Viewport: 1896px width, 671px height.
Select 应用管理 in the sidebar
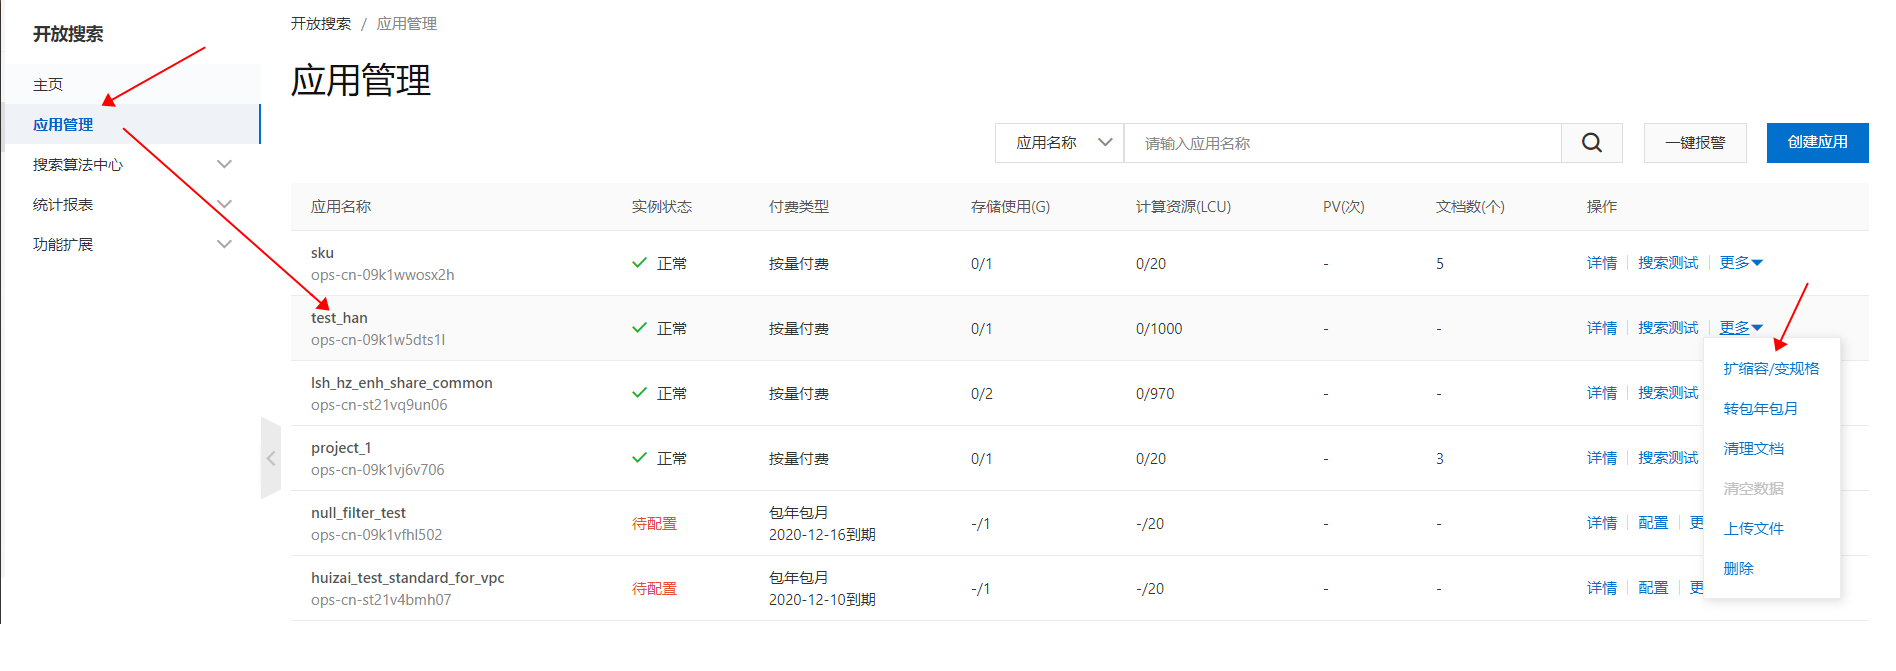click(63, 124)
